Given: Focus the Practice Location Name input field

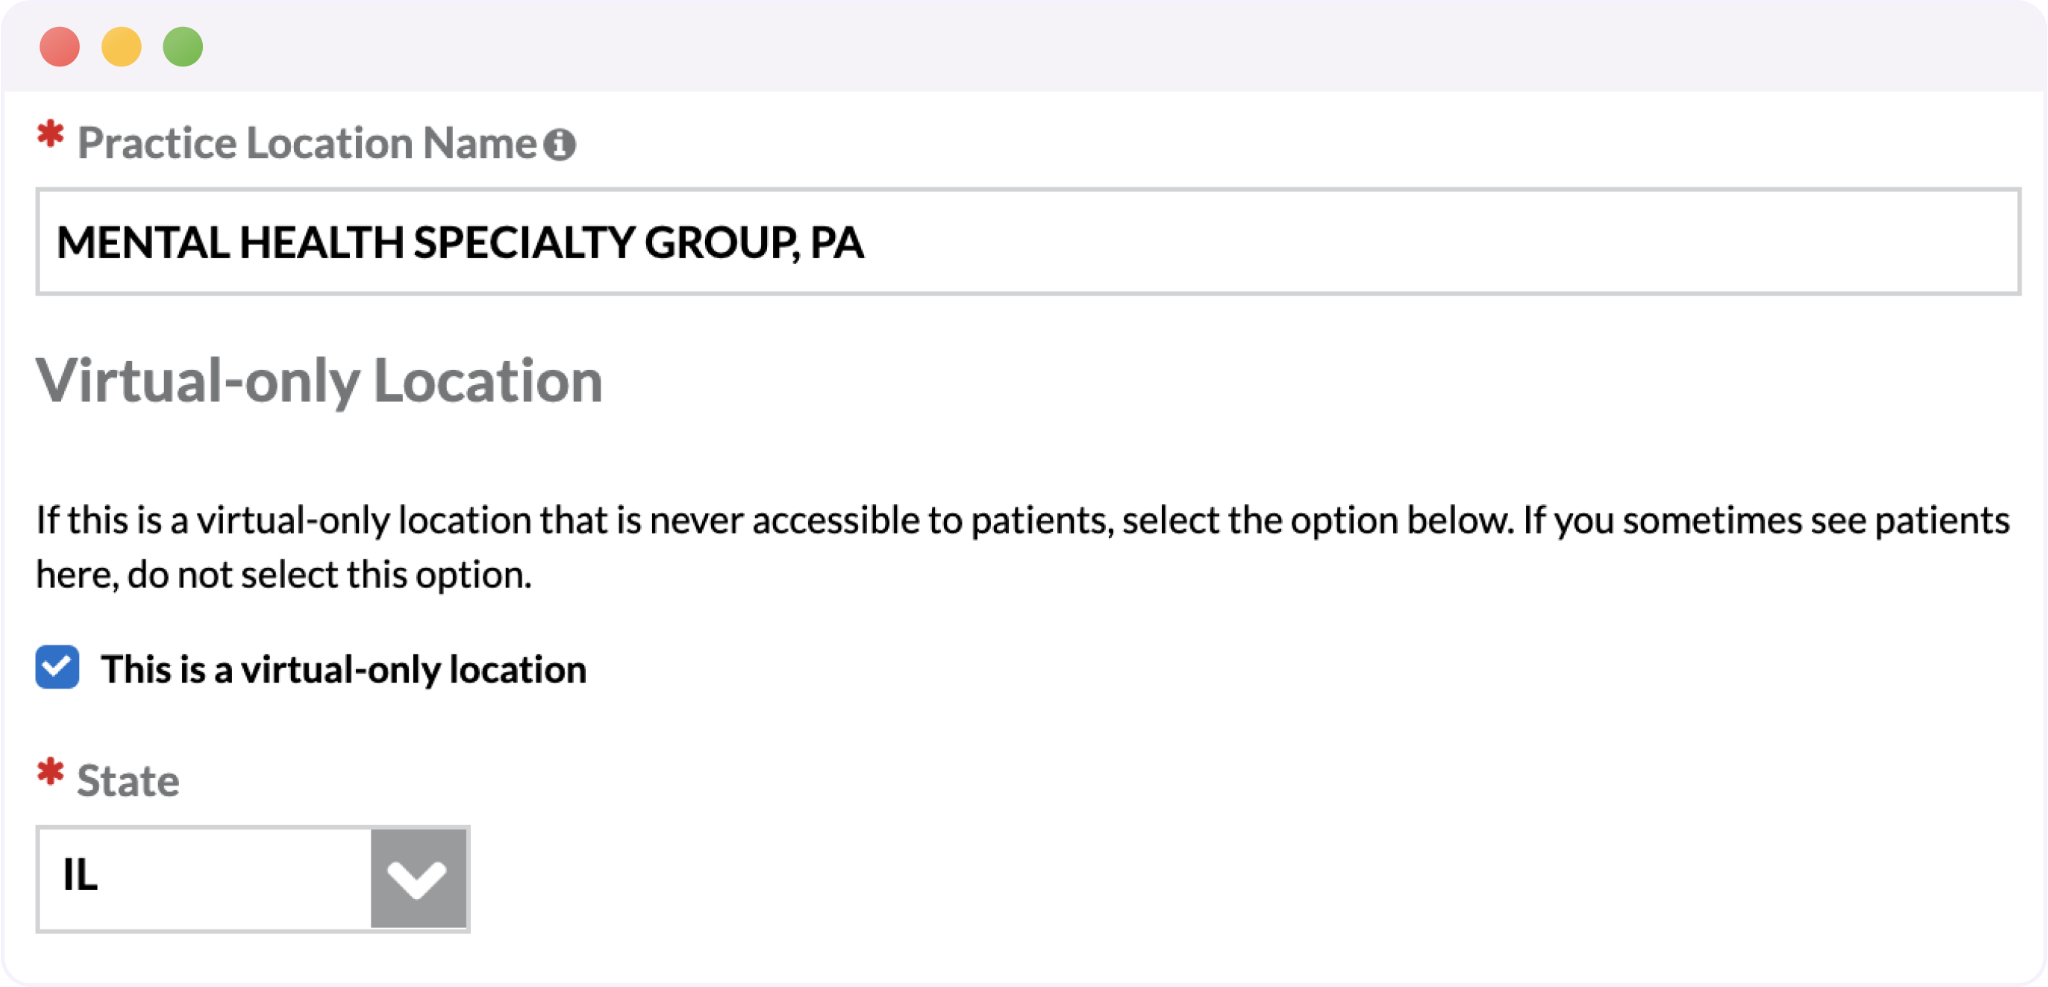Looking at the screenshot, I should click(x=1028, y=241).
